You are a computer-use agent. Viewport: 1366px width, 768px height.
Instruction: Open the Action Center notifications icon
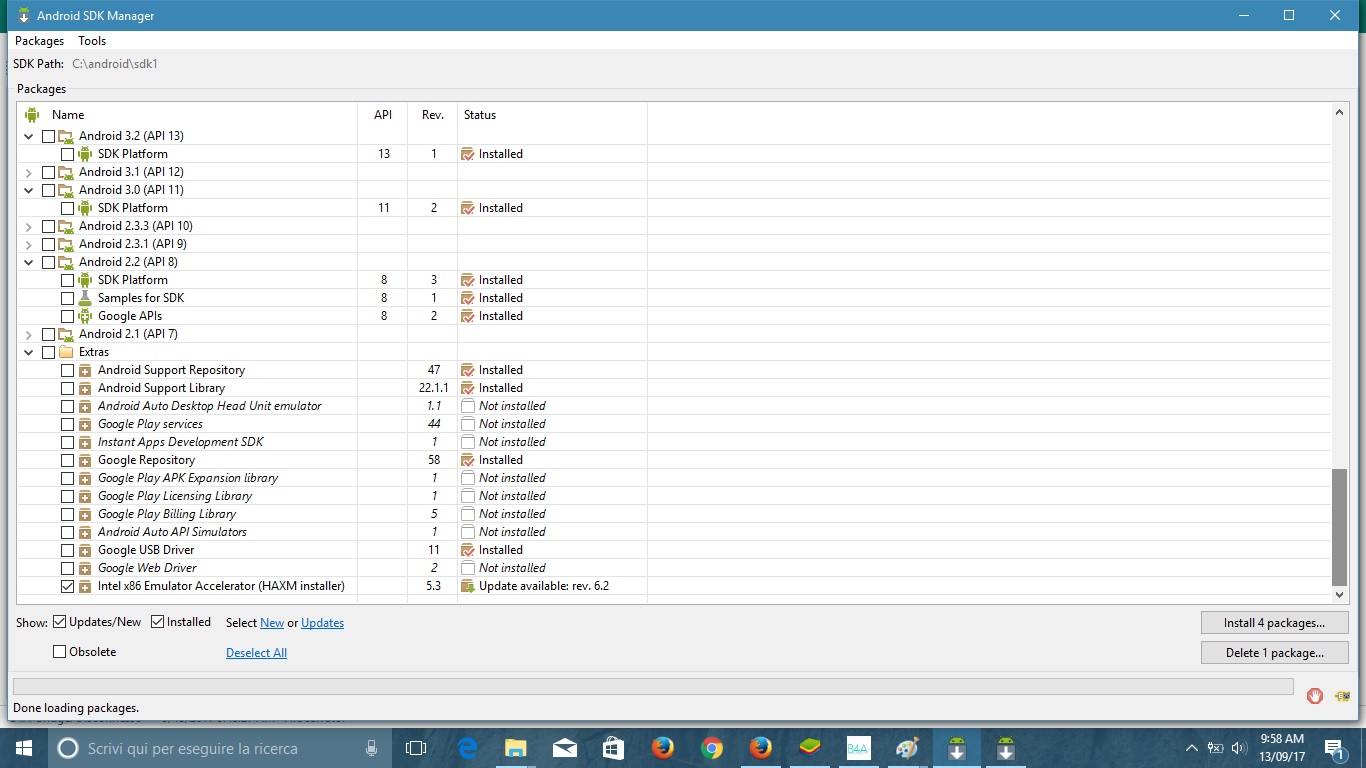tap(1334, 748)
